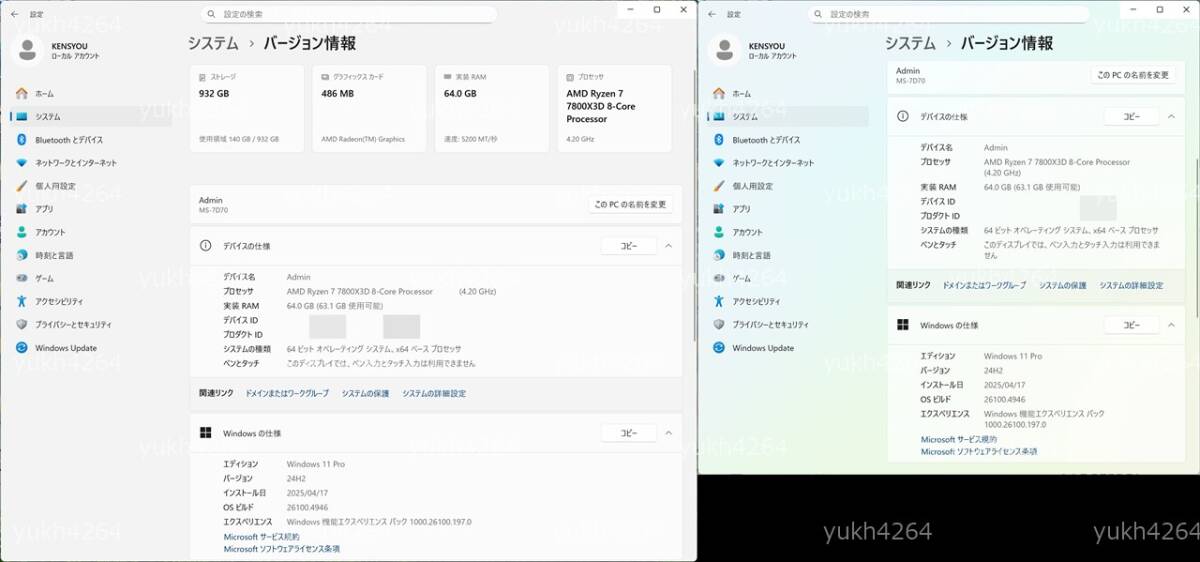Open アプリ icon in left window sidebar
1200x562 pixels.
click(21, 209)
